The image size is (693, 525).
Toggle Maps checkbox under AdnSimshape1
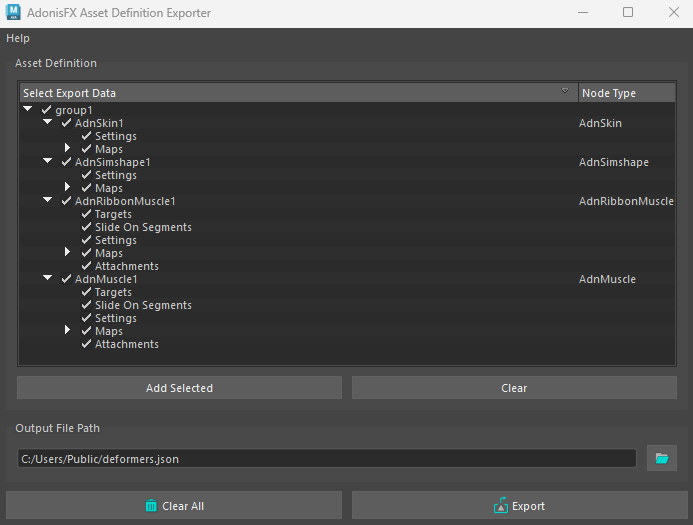pos(86,188)
